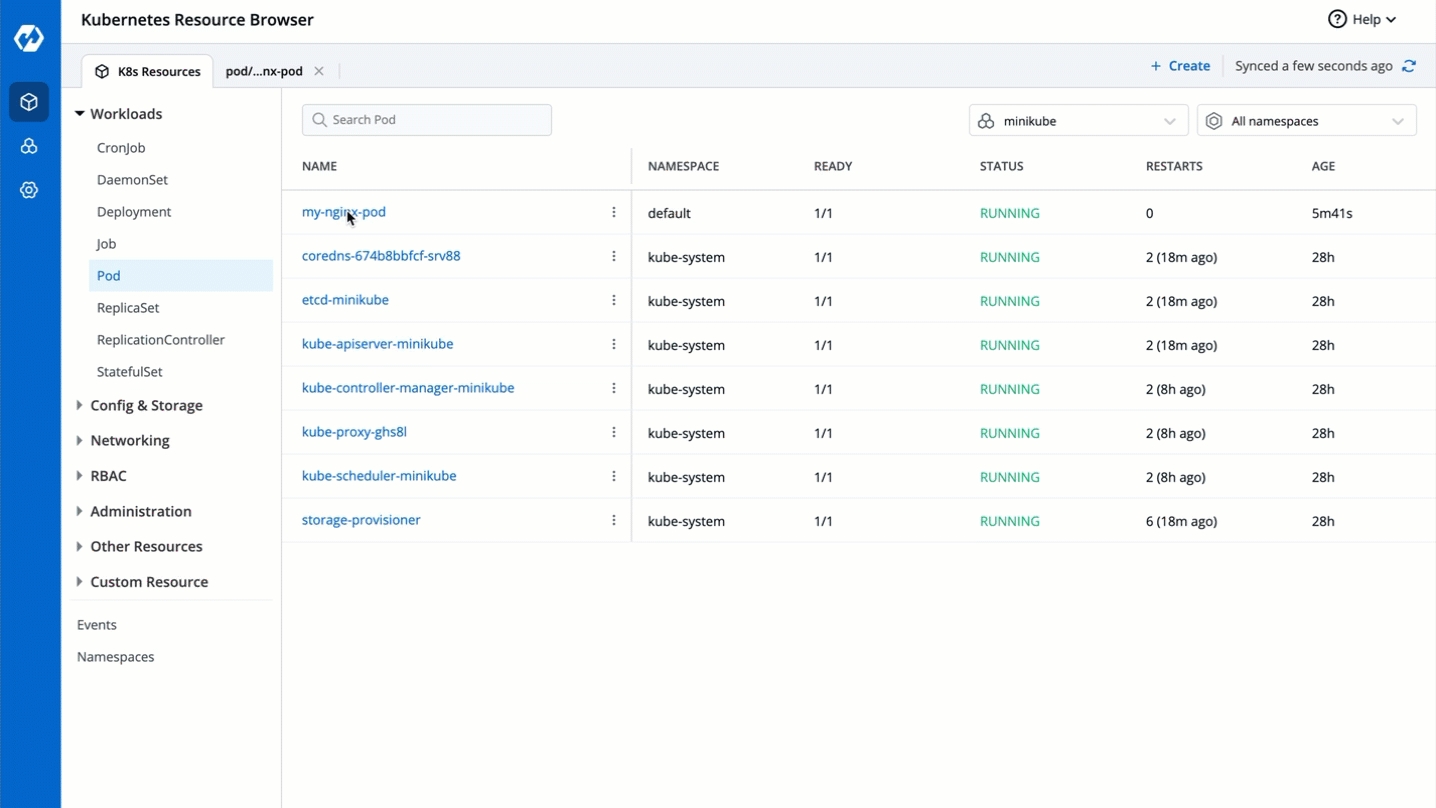
Task: Click the Search Pod input field
Action: click(x=427, y=120)
